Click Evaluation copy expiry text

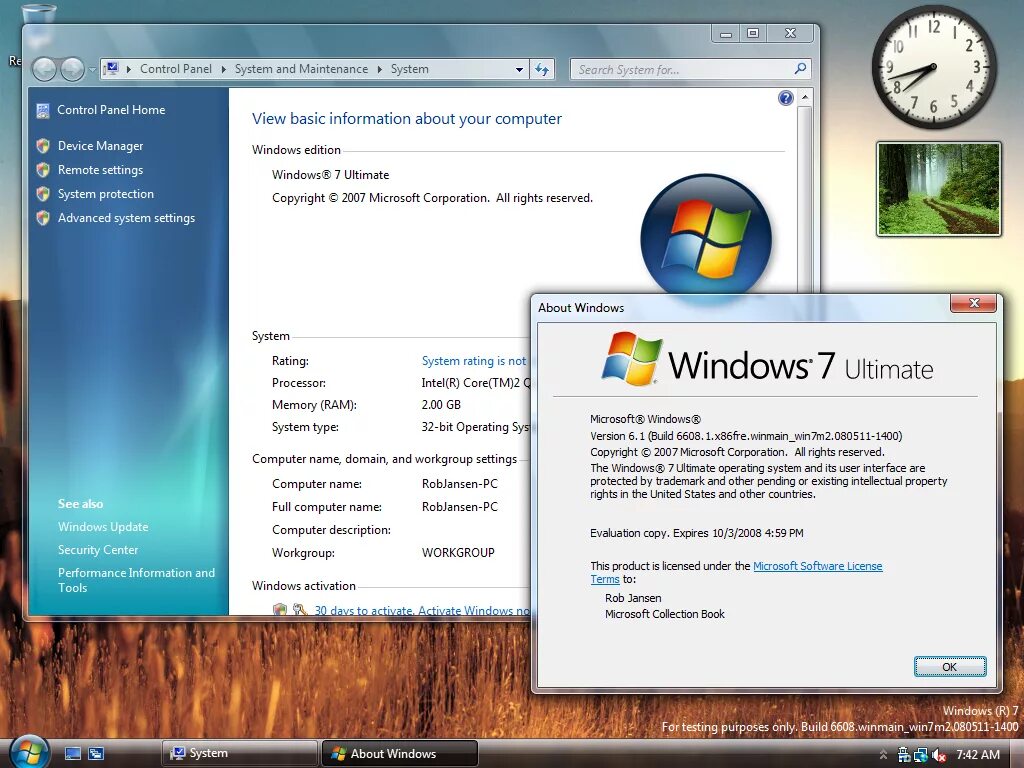click(x=697, y=533)
